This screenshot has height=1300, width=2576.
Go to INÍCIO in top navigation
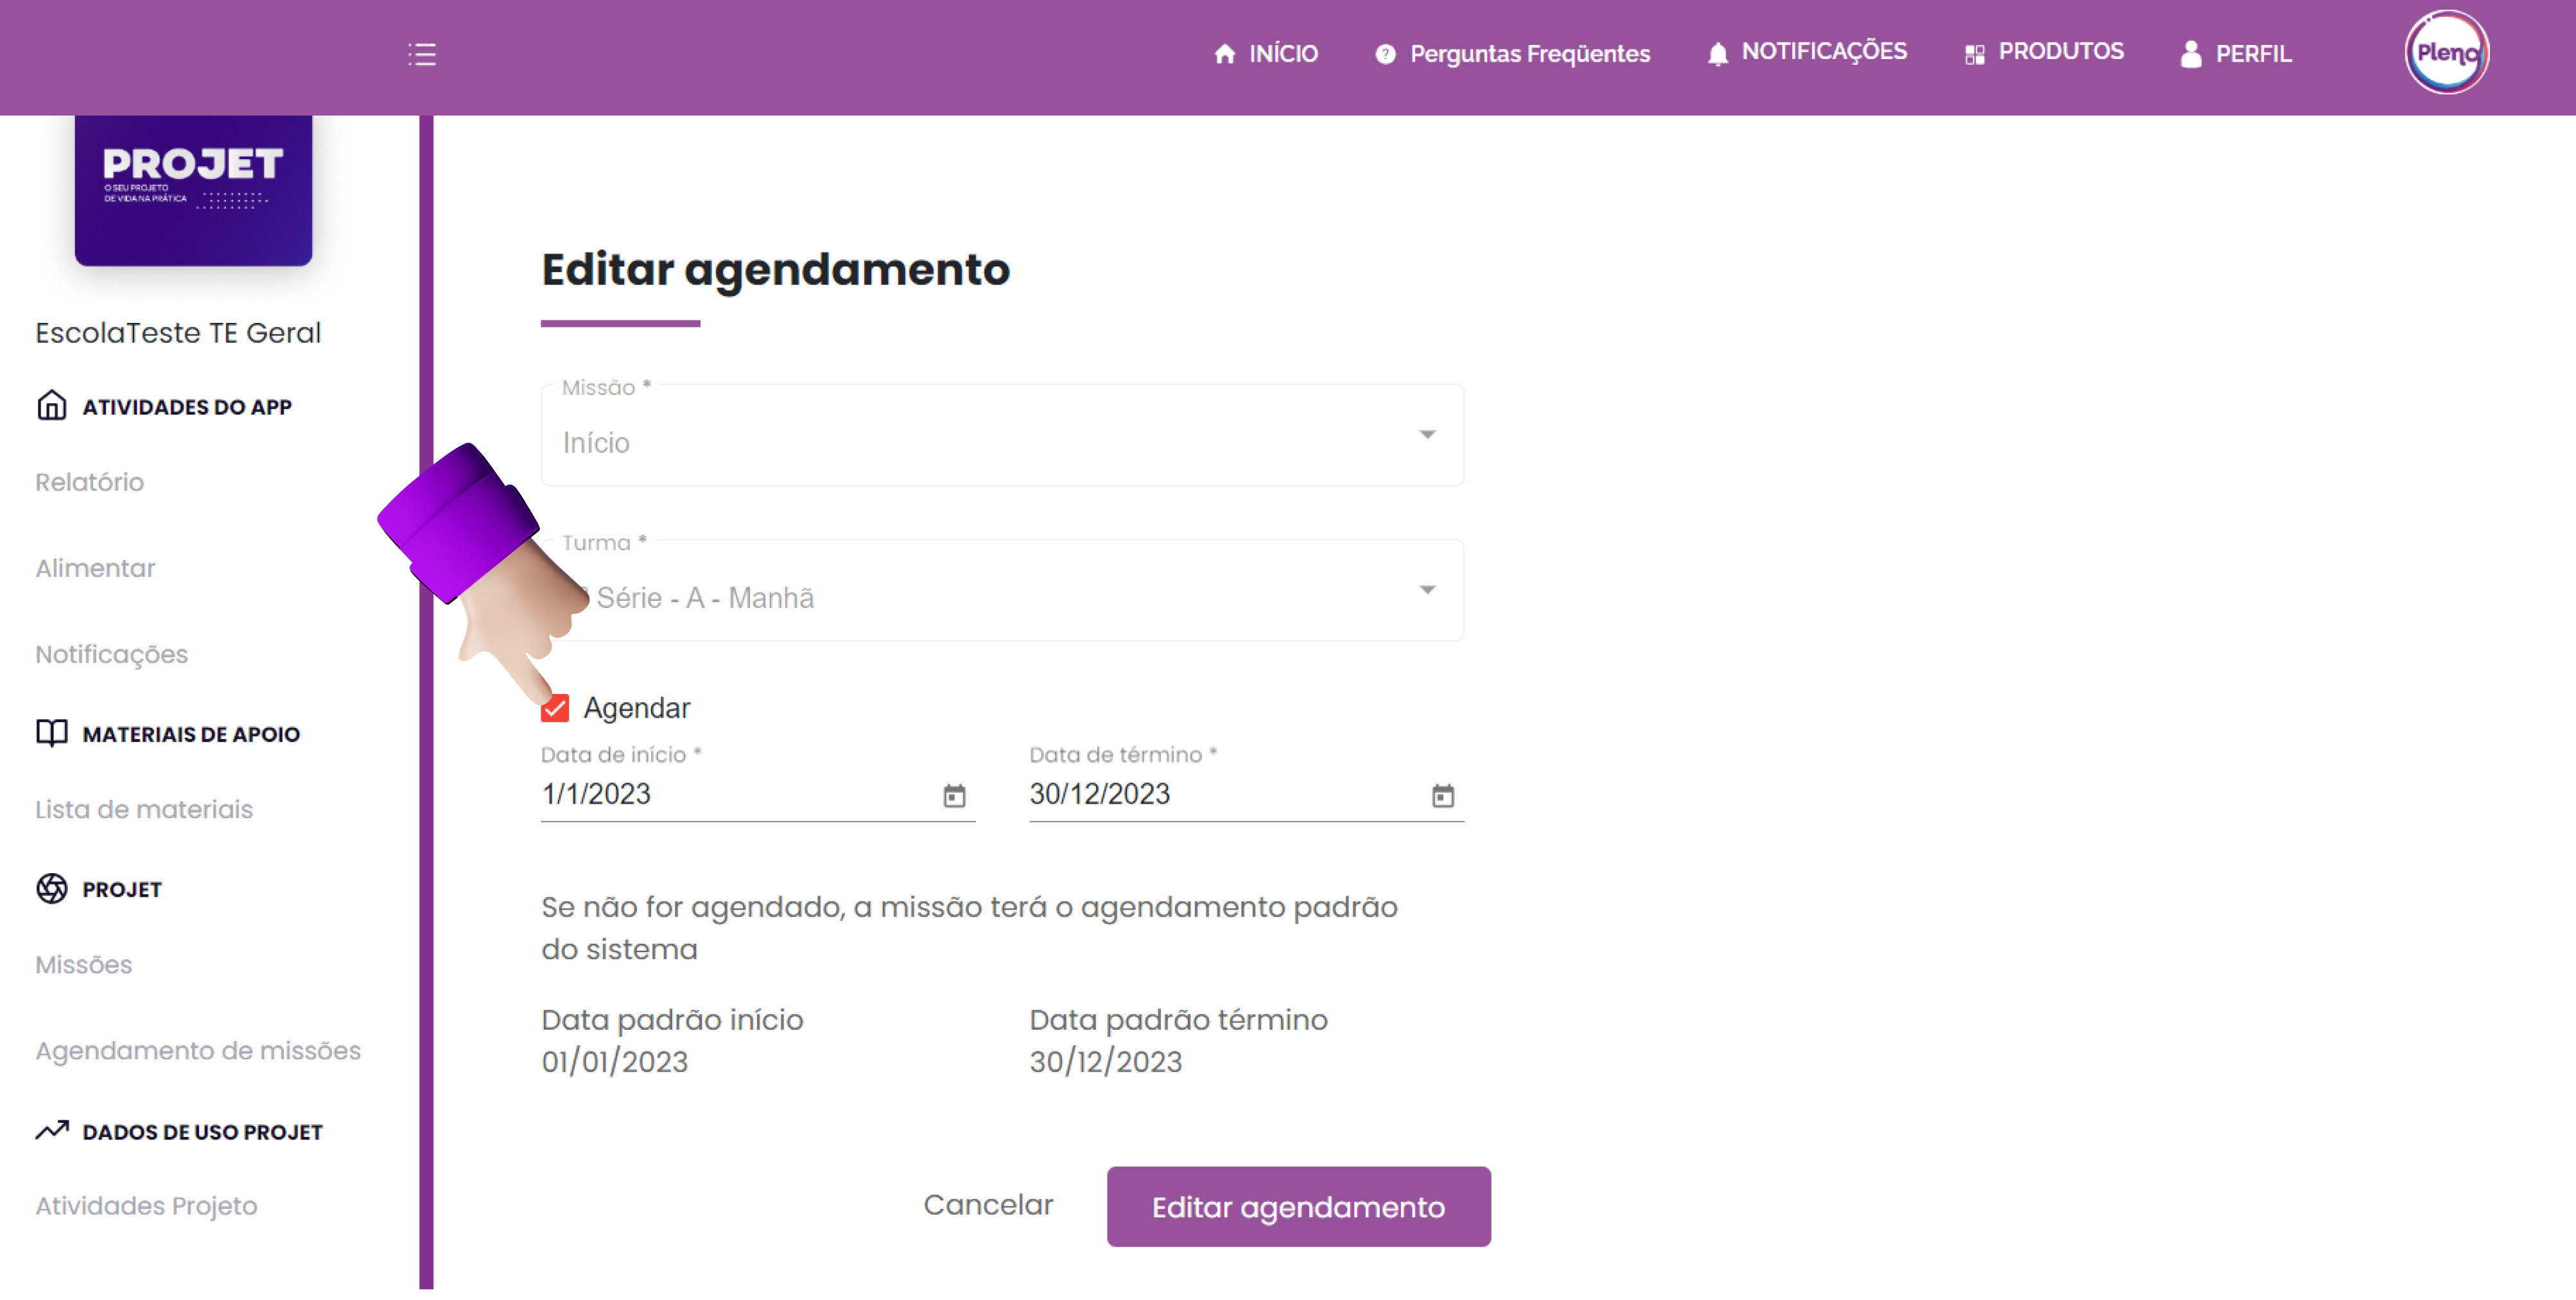point(1266,54)
